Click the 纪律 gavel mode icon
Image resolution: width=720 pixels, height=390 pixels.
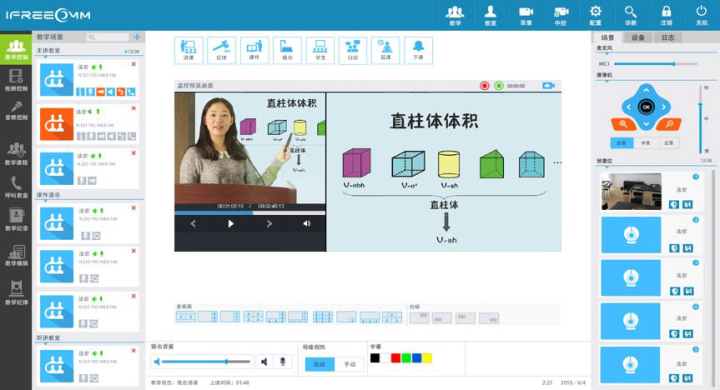tap(221, 50)
